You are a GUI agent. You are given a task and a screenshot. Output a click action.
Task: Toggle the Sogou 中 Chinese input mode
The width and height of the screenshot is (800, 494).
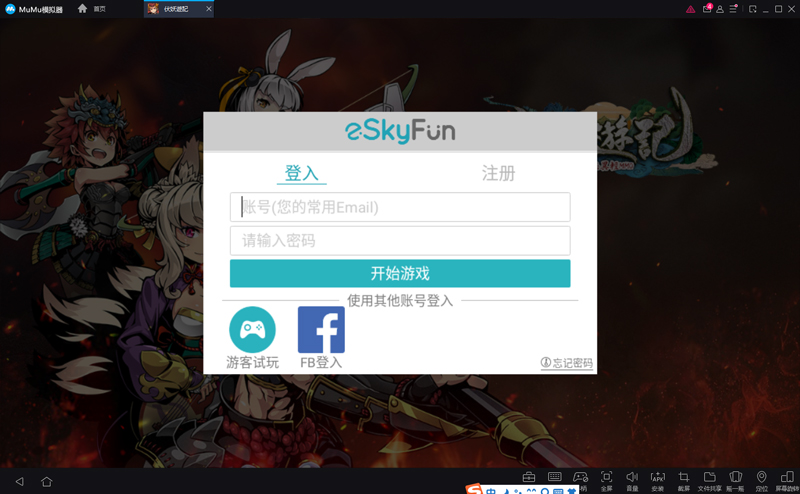pos(491,490)
